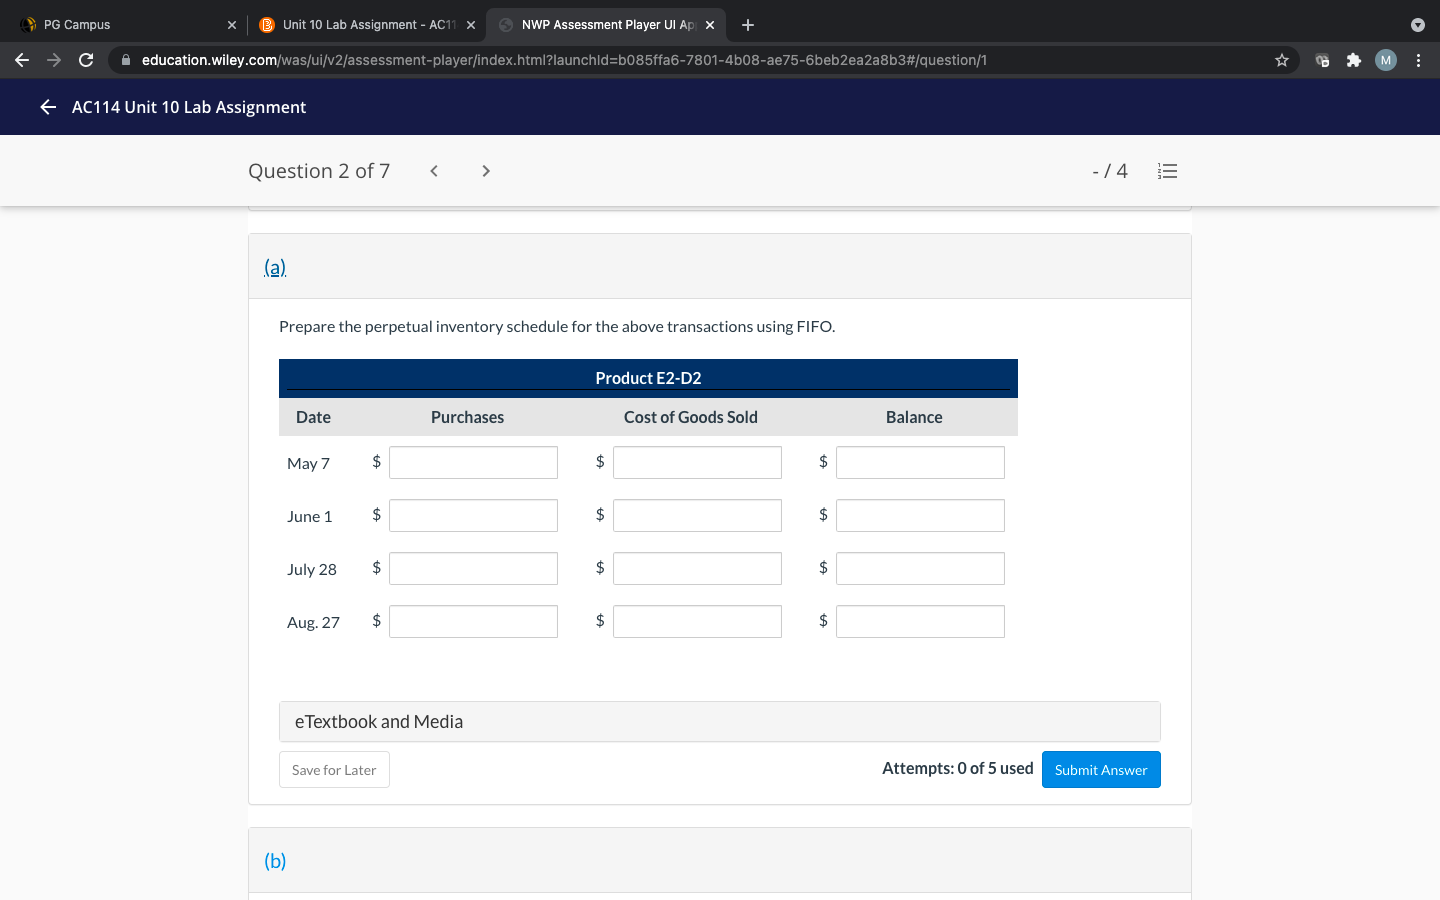Open the (b) section link
Image resolution: width=1440 pixels, height=900 pixels.
[x=275, y=861]
